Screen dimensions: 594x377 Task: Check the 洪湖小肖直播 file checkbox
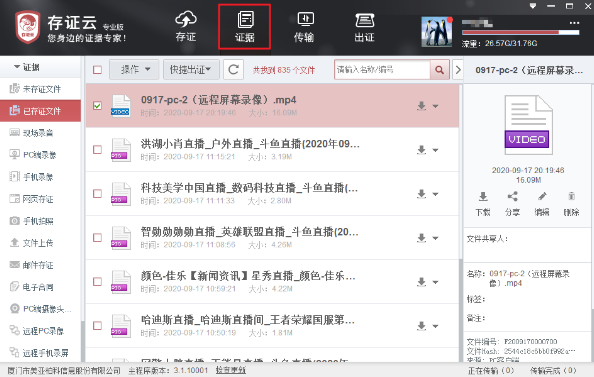point(97,150)
